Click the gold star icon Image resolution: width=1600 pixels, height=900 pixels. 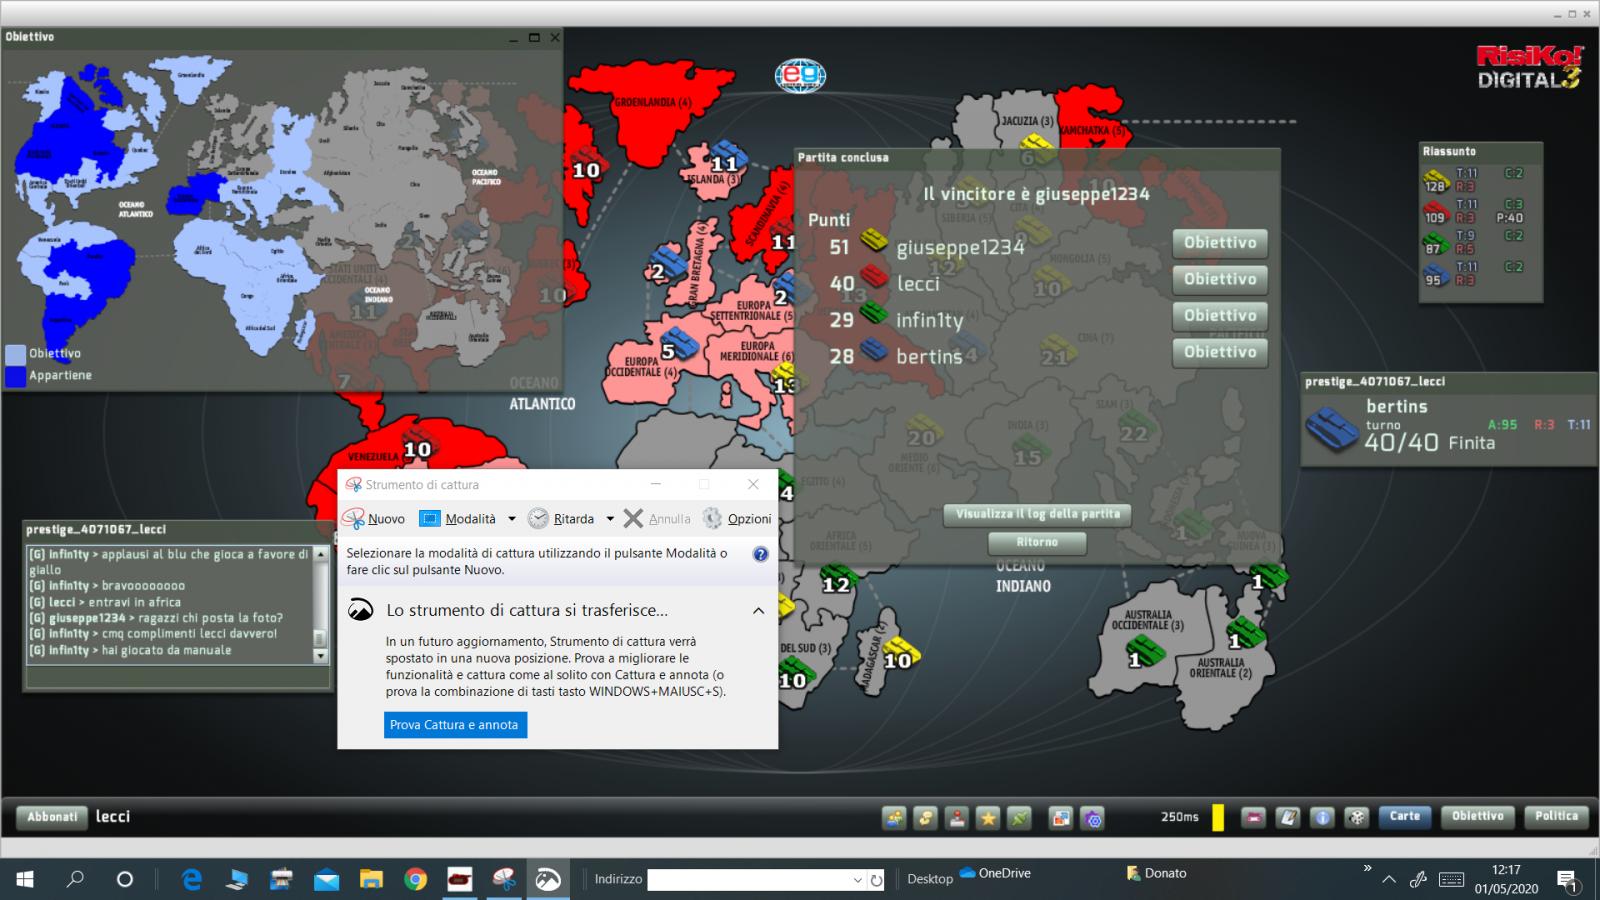988,817
